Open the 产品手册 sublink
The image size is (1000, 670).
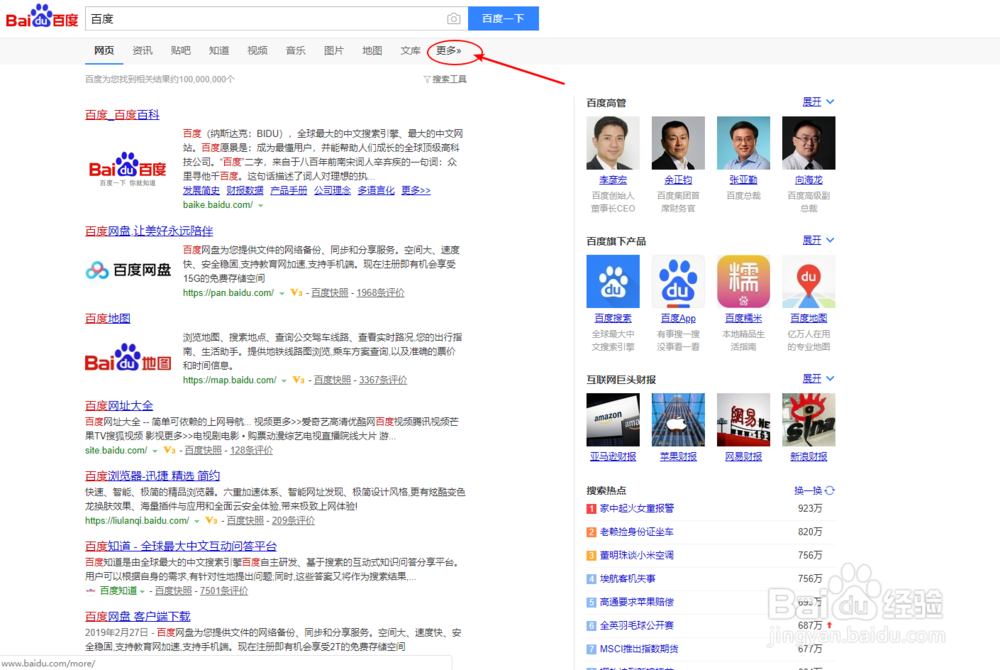point(288,191)
